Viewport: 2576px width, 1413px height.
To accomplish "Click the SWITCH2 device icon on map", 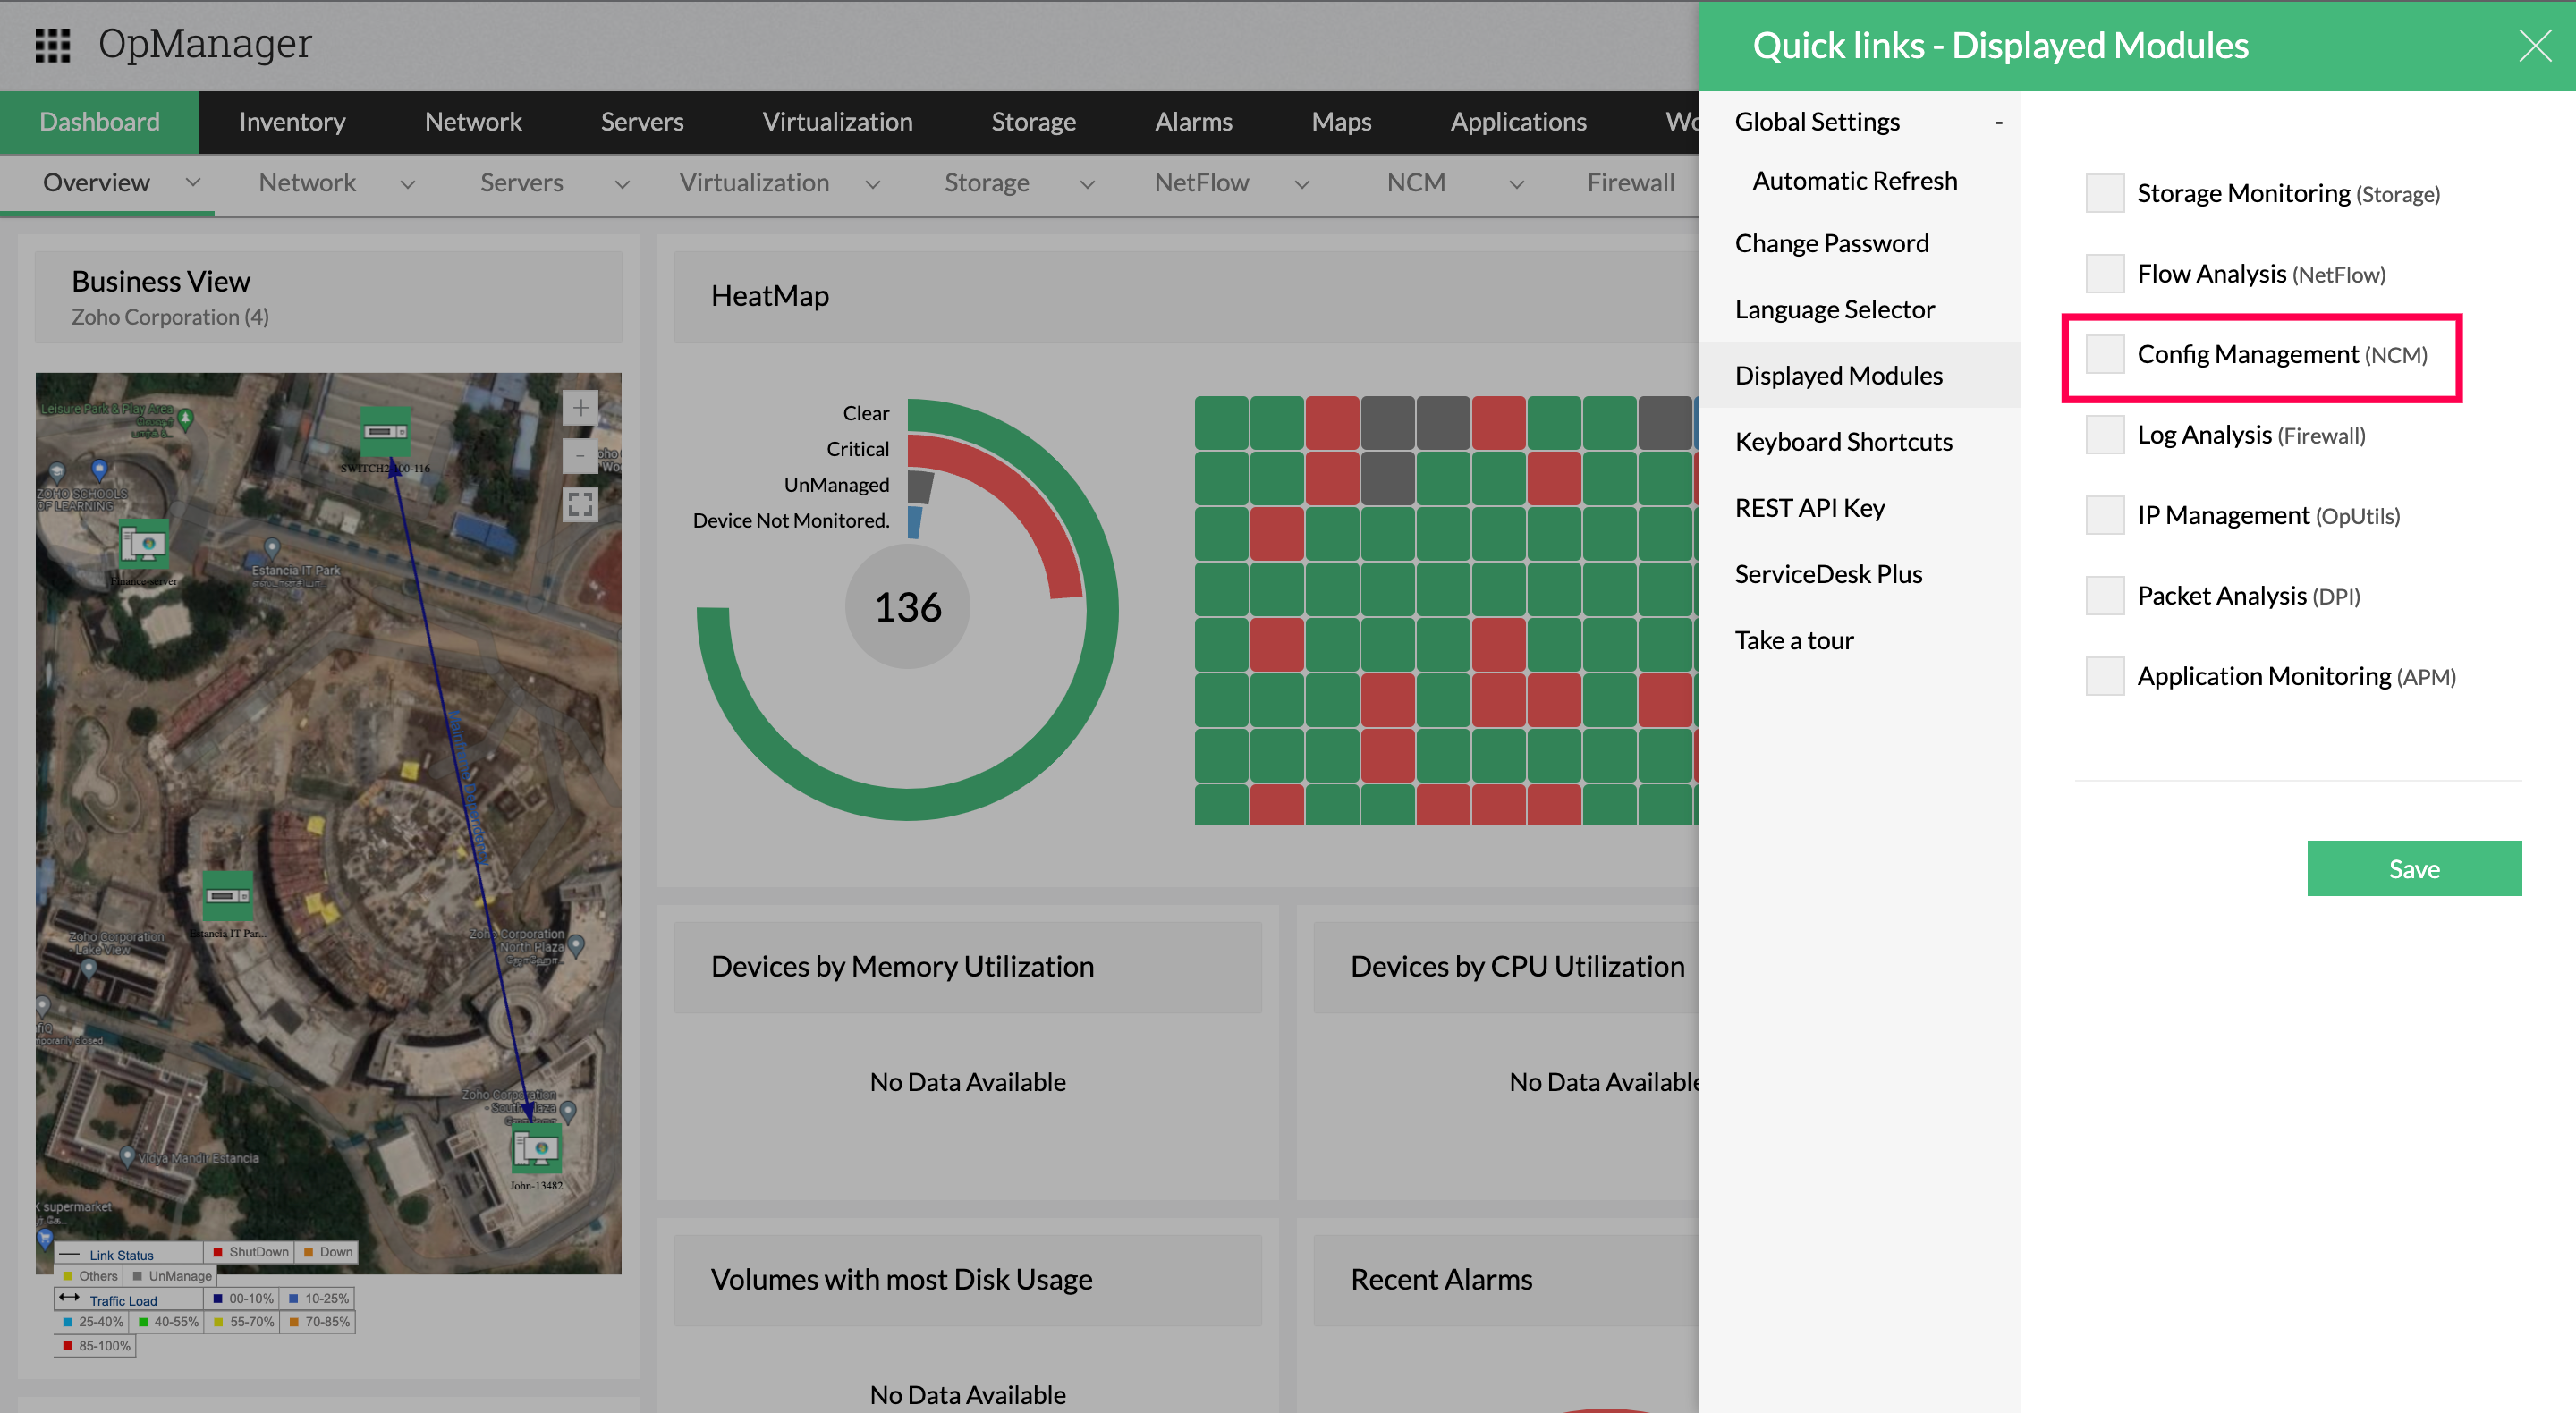I will (385, 431).
